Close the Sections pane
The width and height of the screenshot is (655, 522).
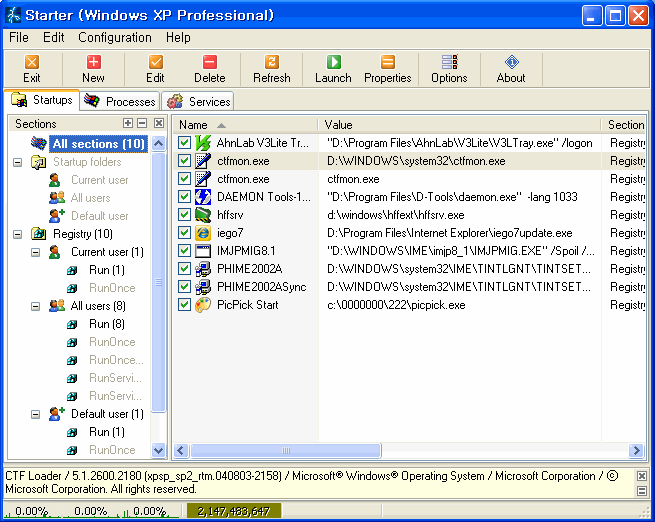tap(159, 123)
